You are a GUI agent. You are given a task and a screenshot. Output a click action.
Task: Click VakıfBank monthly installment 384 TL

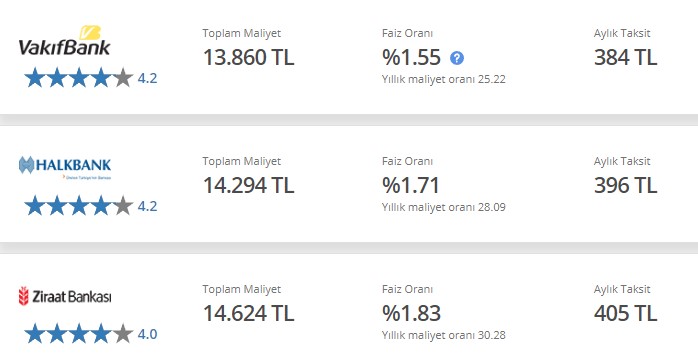pos(625,58)
